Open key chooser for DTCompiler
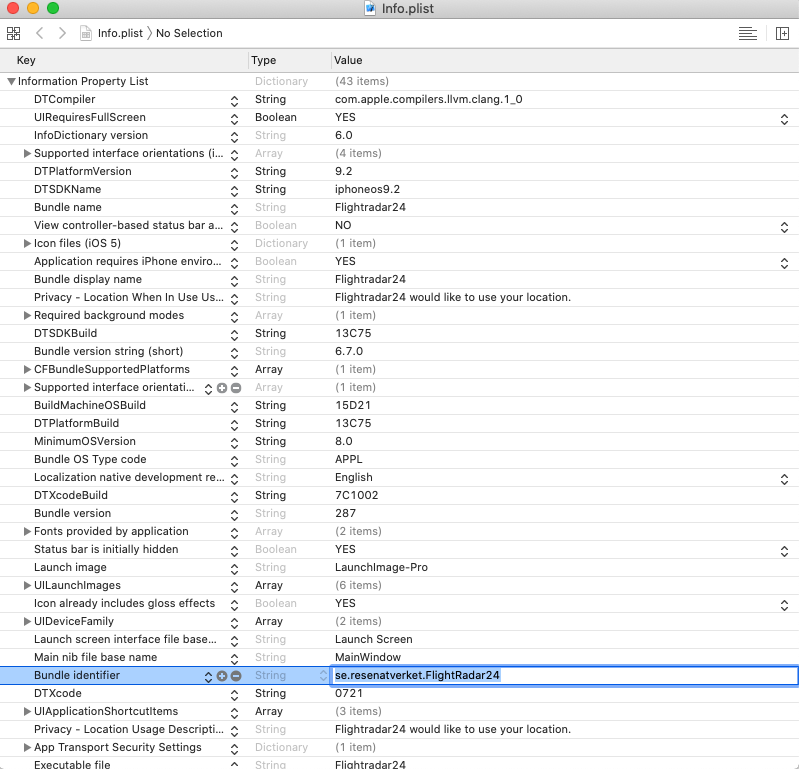 (234, 101)
